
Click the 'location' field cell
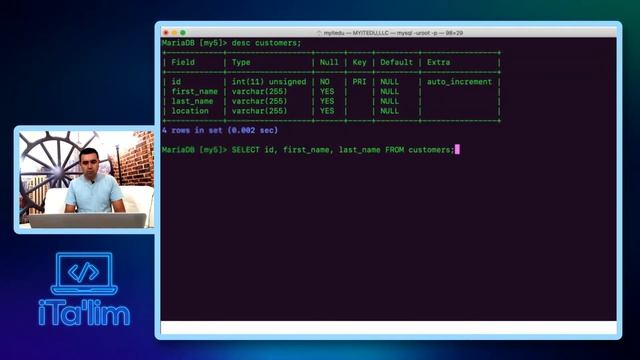190,111
